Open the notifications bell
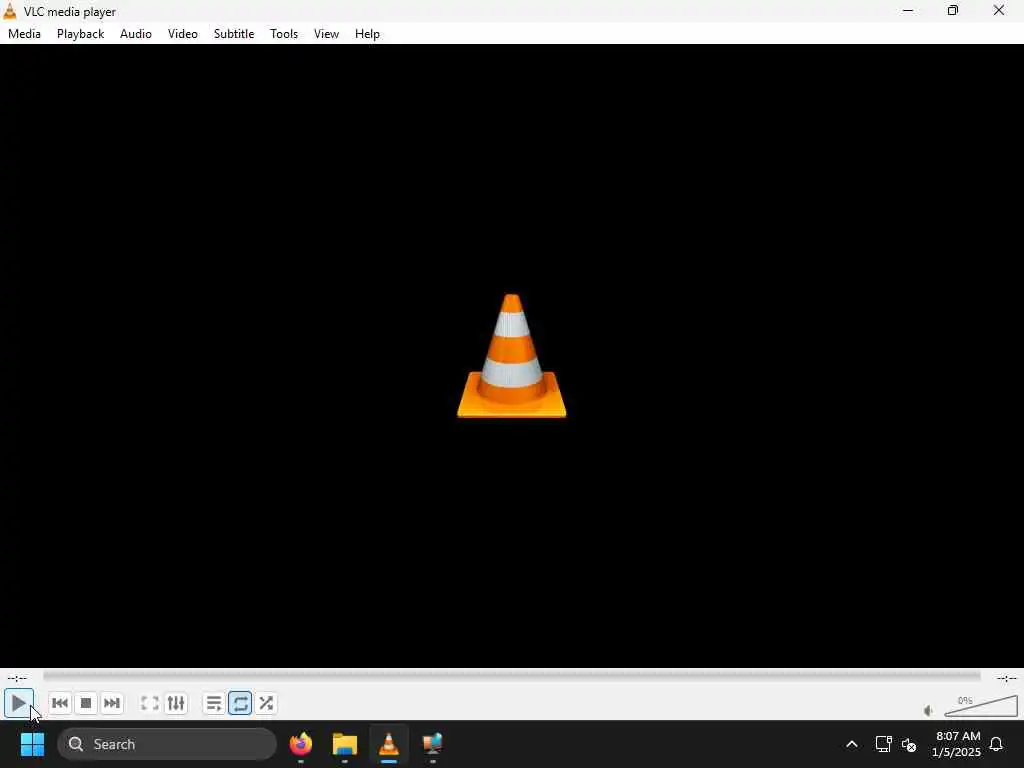Screen dimensions: 1024x768 [x=997, y=744]
